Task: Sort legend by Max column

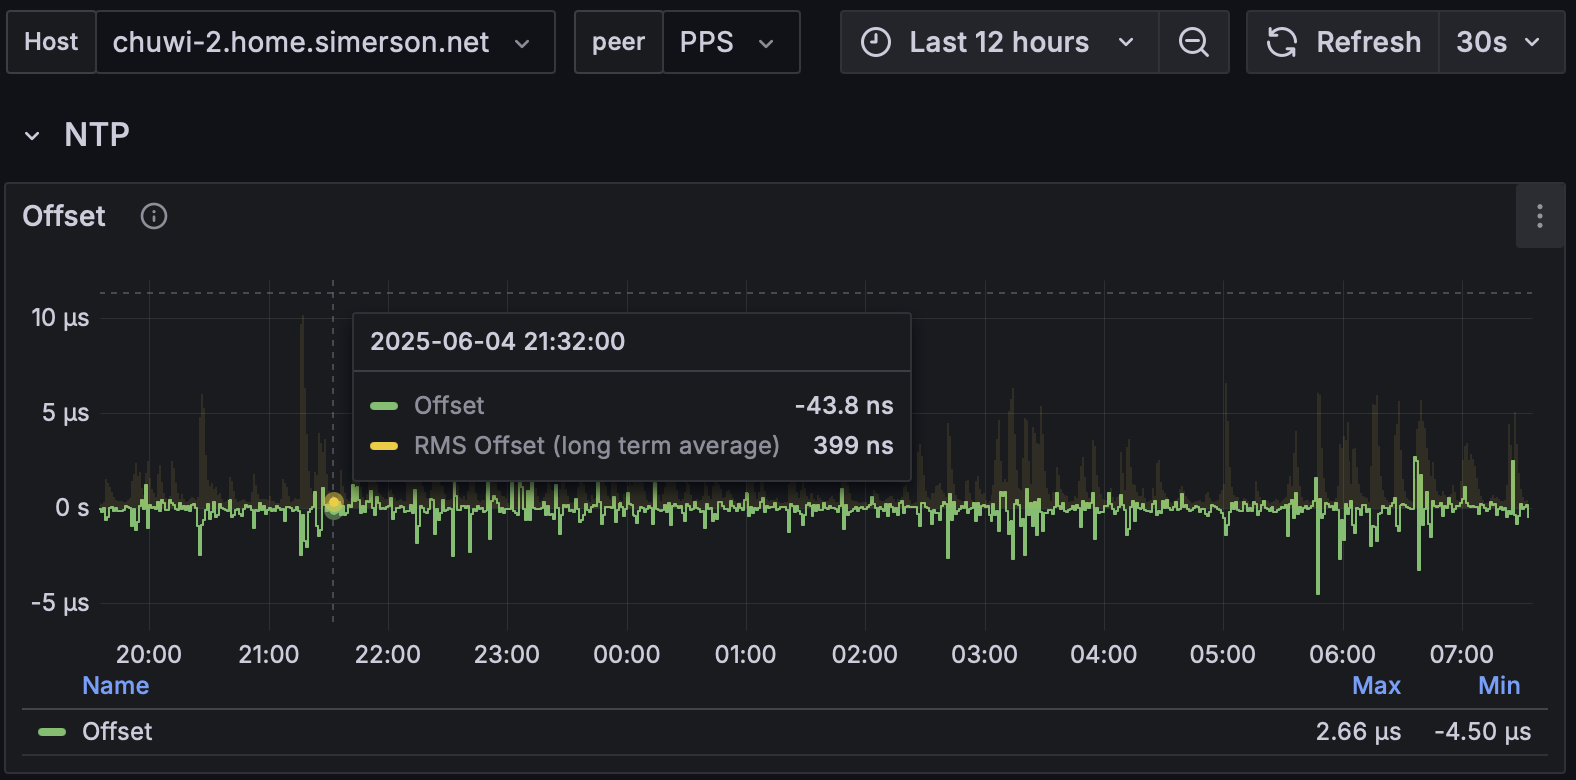Action: 1376,685
